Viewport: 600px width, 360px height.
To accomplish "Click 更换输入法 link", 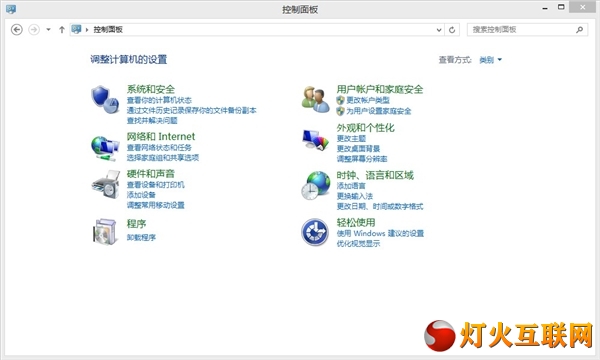I will (354, 196).
